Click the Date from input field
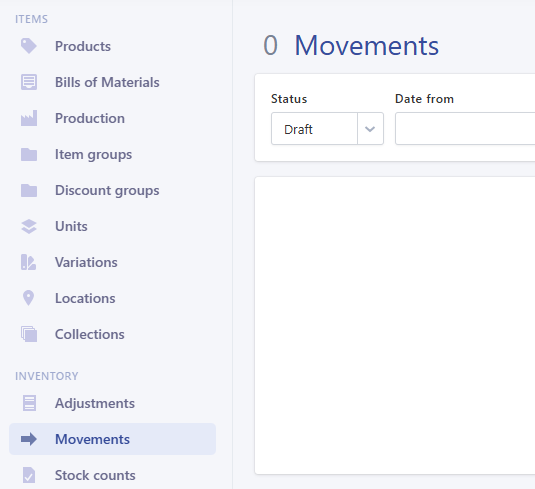Screen dimensions: 535x489 465,129
